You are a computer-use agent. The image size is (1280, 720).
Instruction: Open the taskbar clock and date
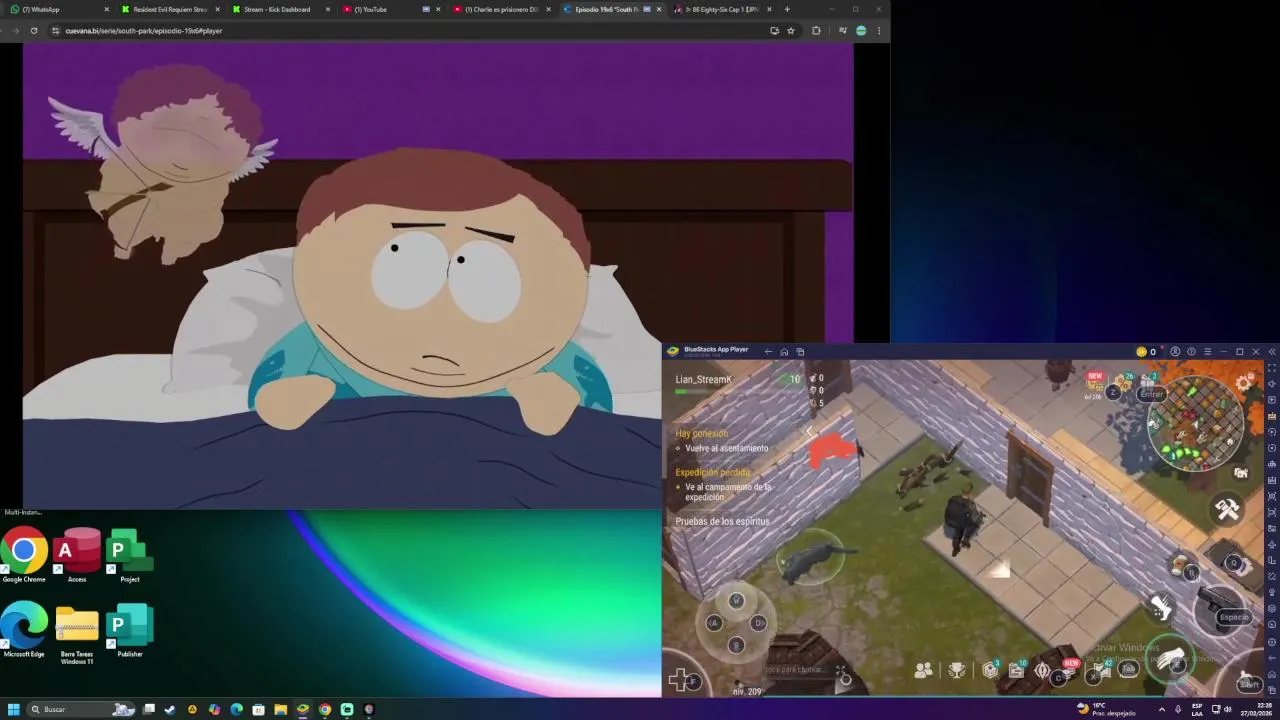pyautogui.click(x=1258, y=709)
